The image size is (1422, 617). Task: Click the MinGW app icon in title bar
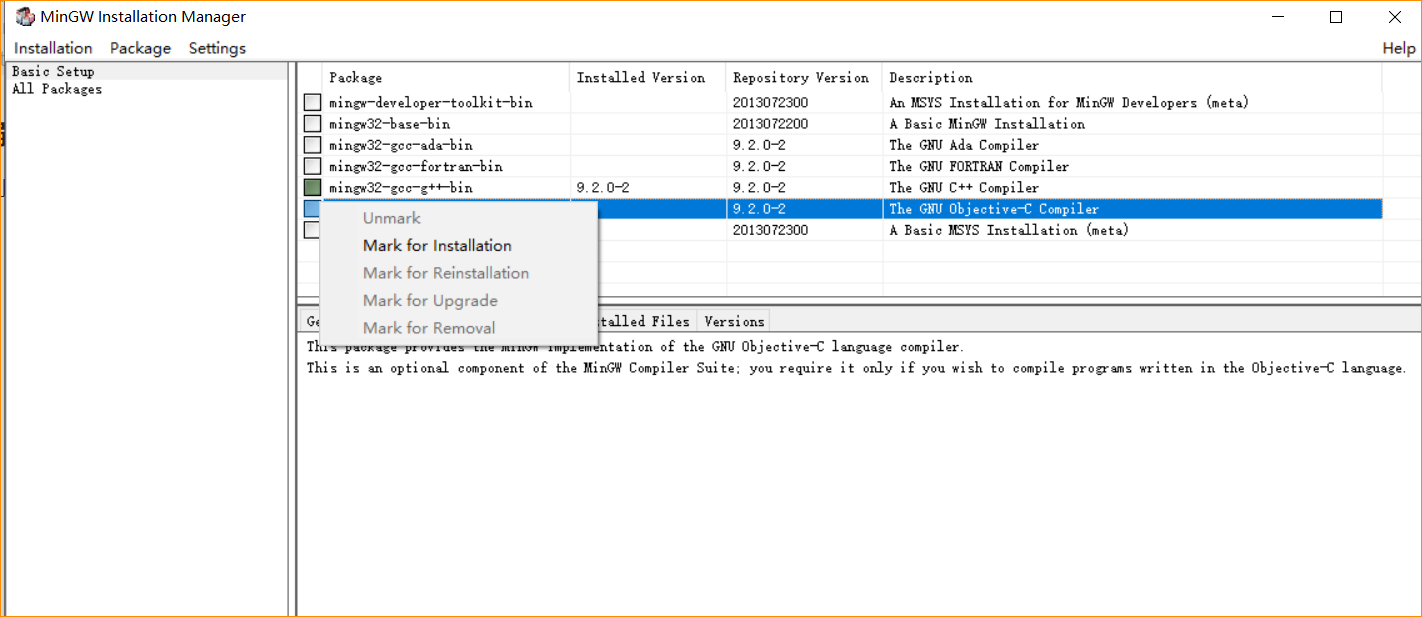pyautogui.click(x=25, y=17)
